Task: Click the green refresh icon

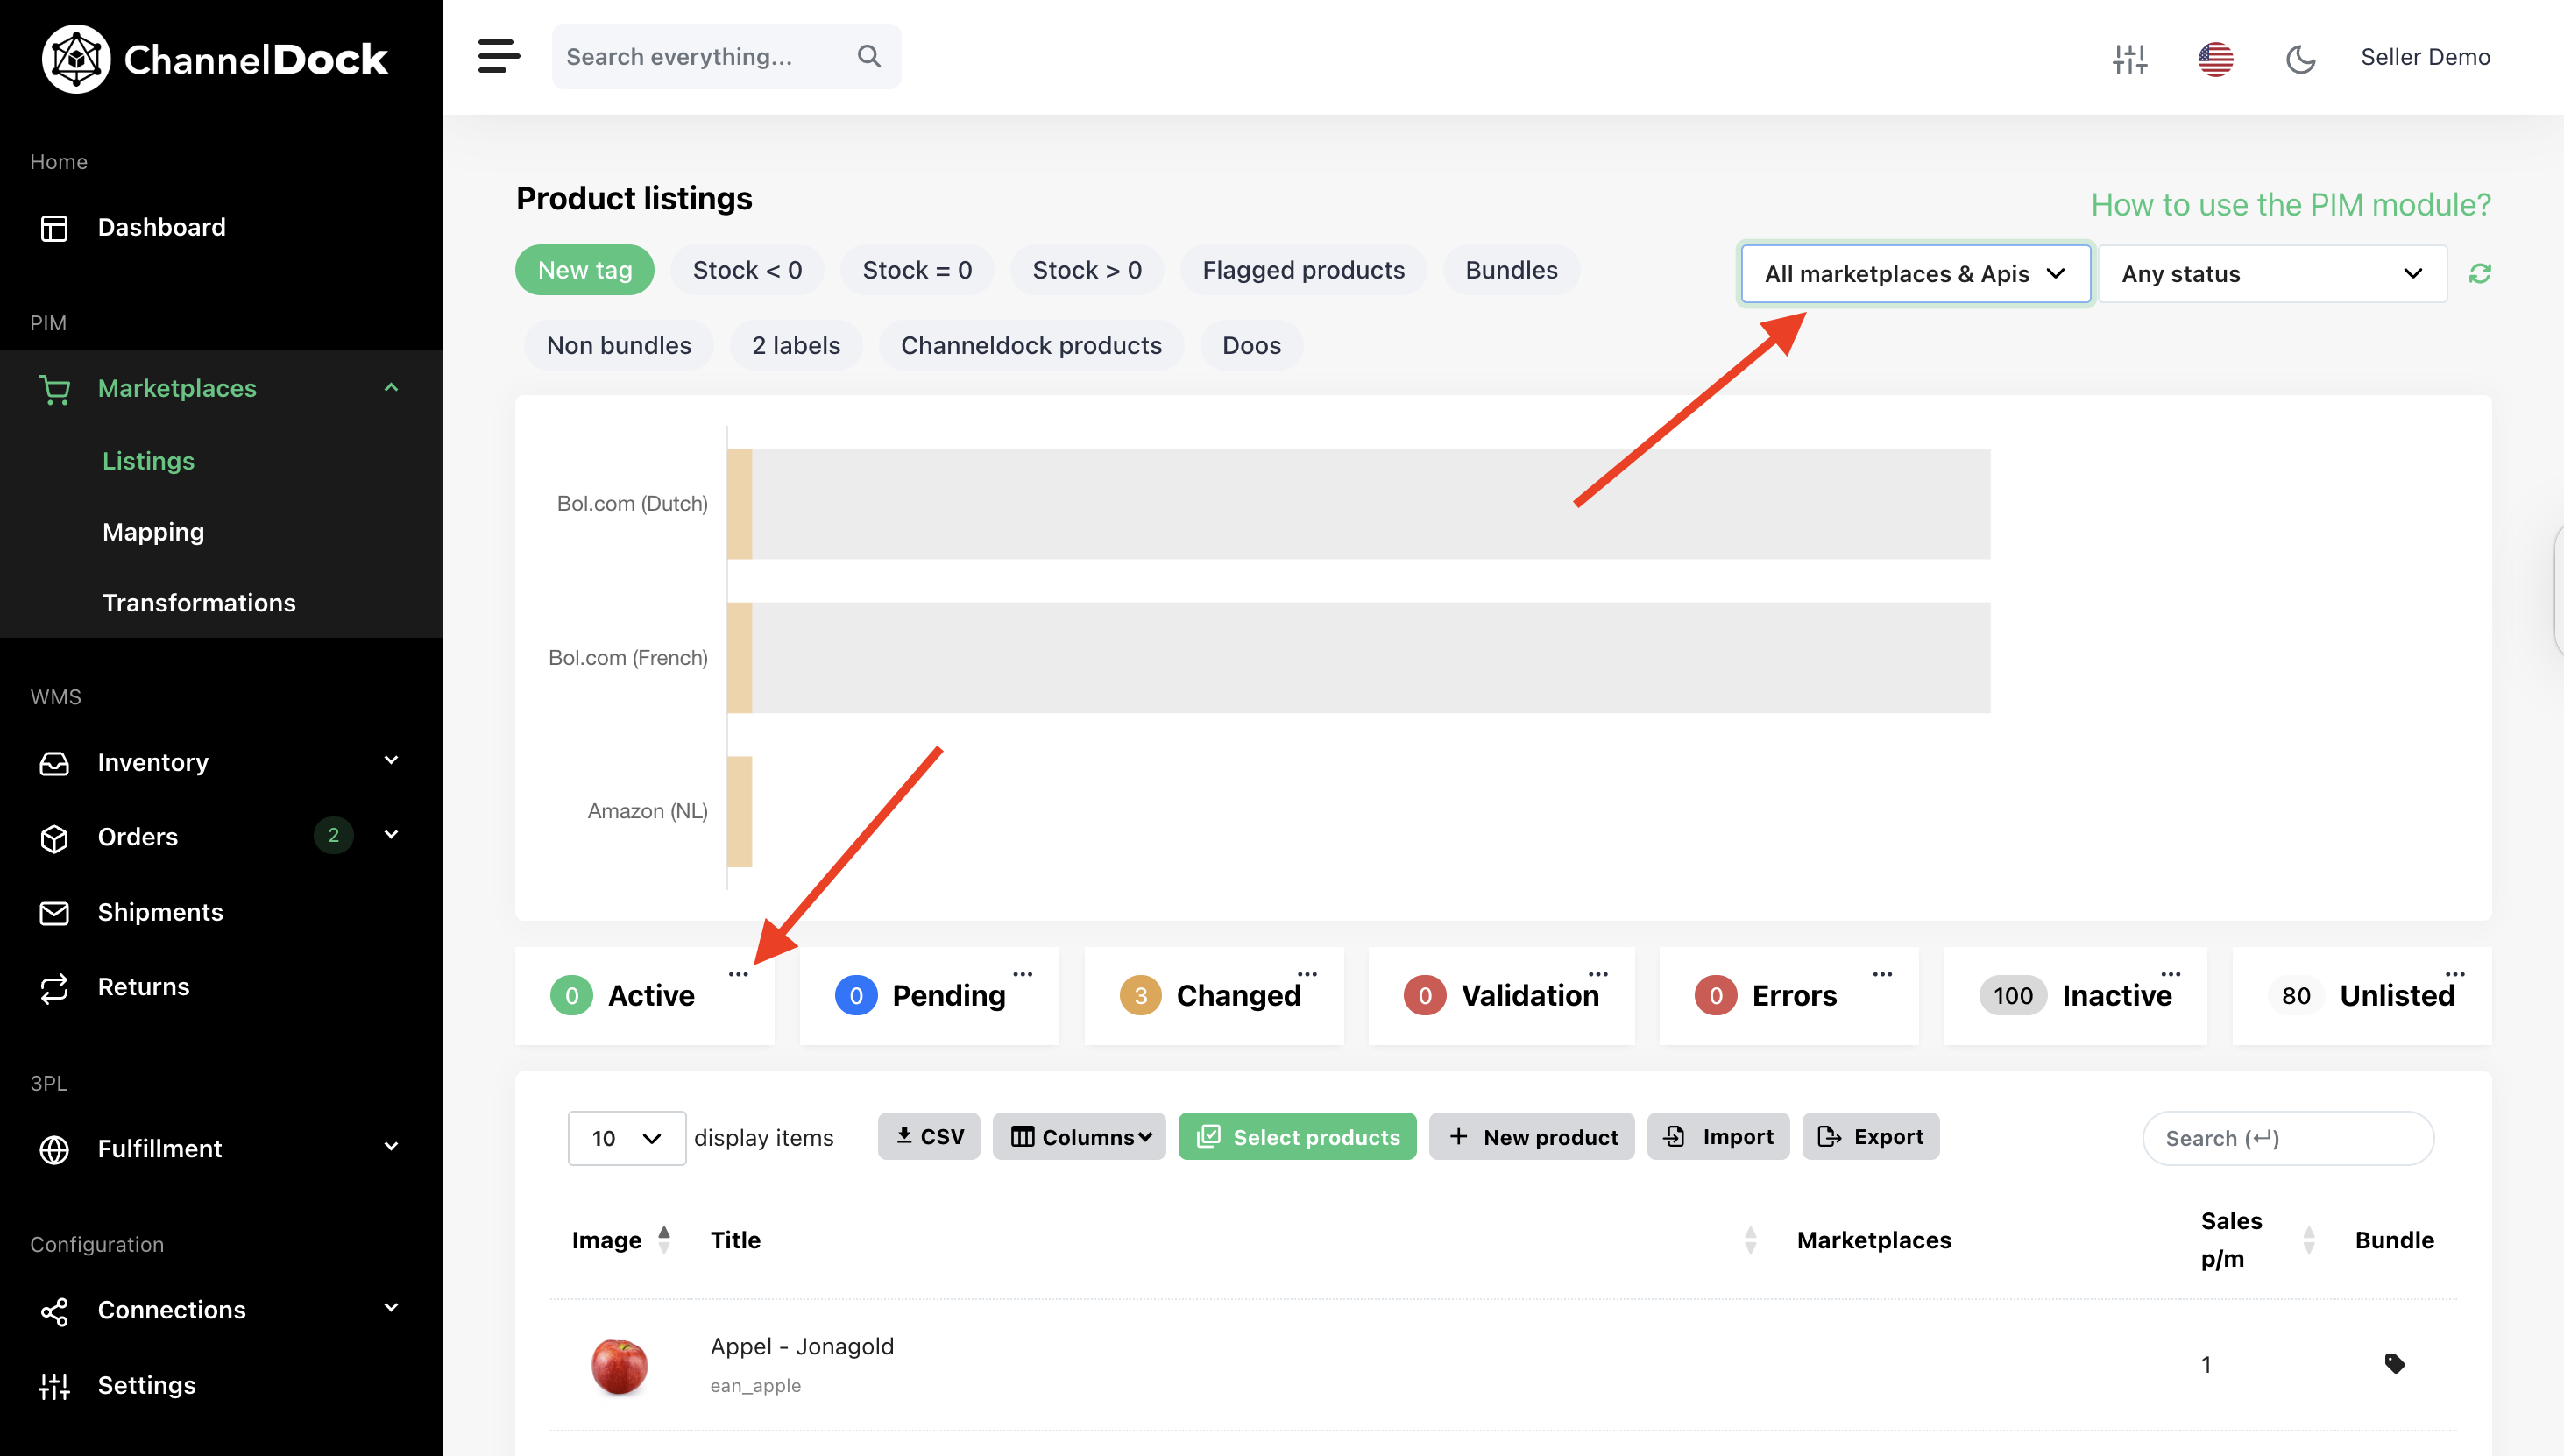Action: [x=2479, y=273]
